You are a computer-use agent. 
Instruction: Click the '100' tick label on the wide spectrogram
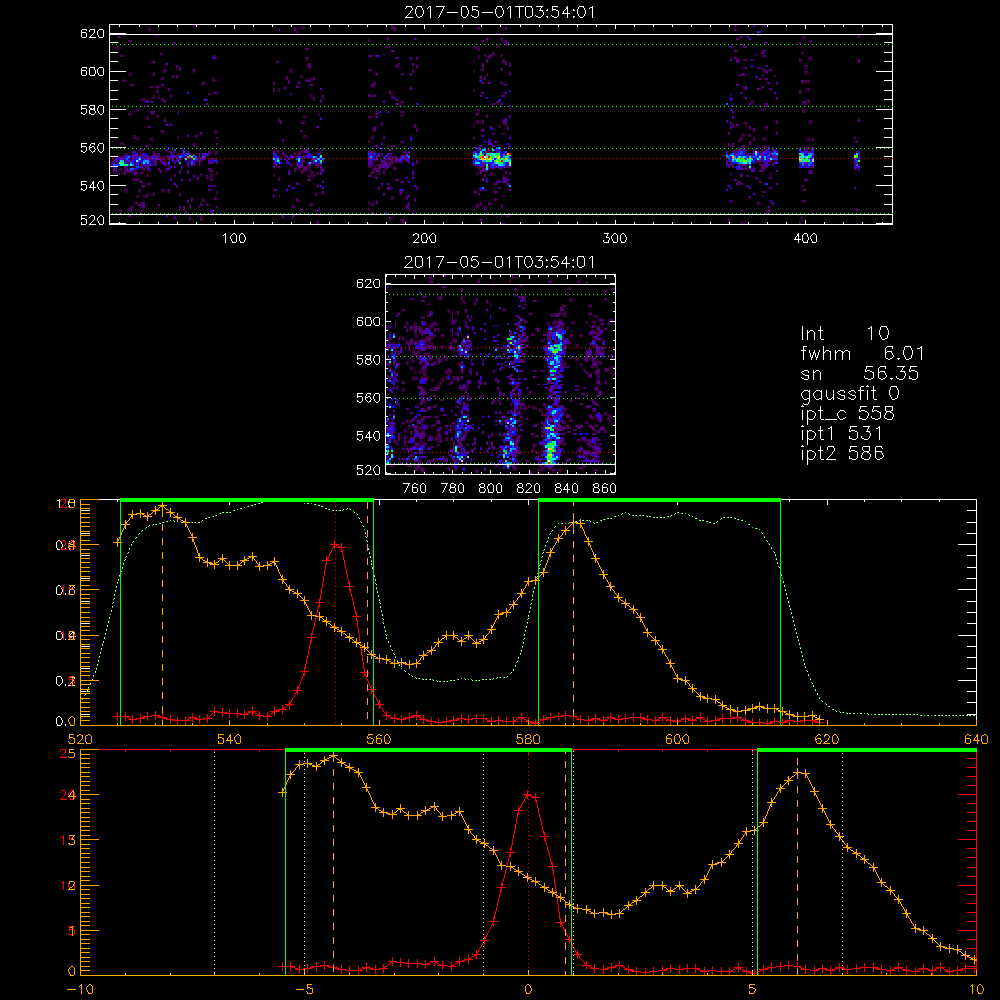click(234, 239)
